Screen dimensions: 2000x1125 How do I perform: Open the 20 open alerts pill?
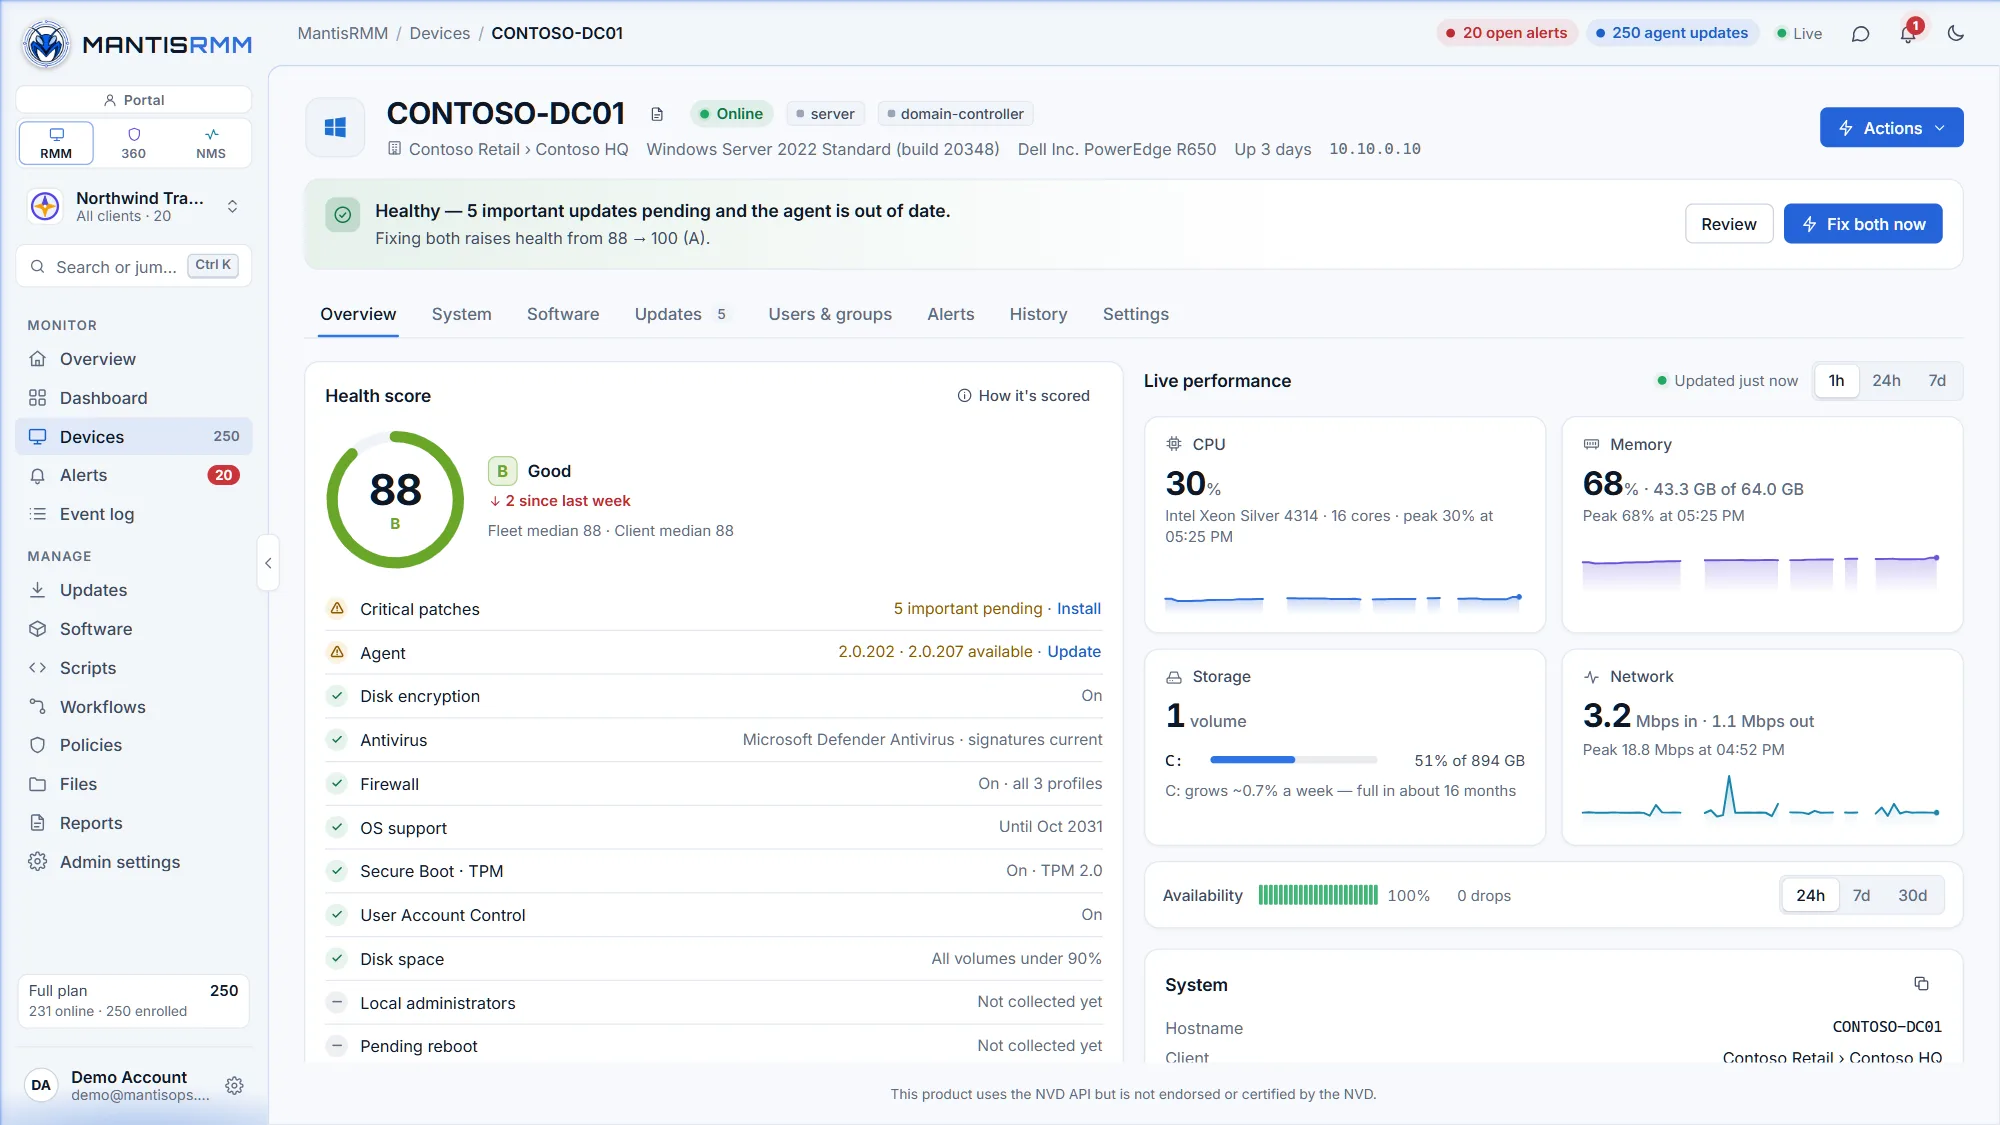(1507, 33)
